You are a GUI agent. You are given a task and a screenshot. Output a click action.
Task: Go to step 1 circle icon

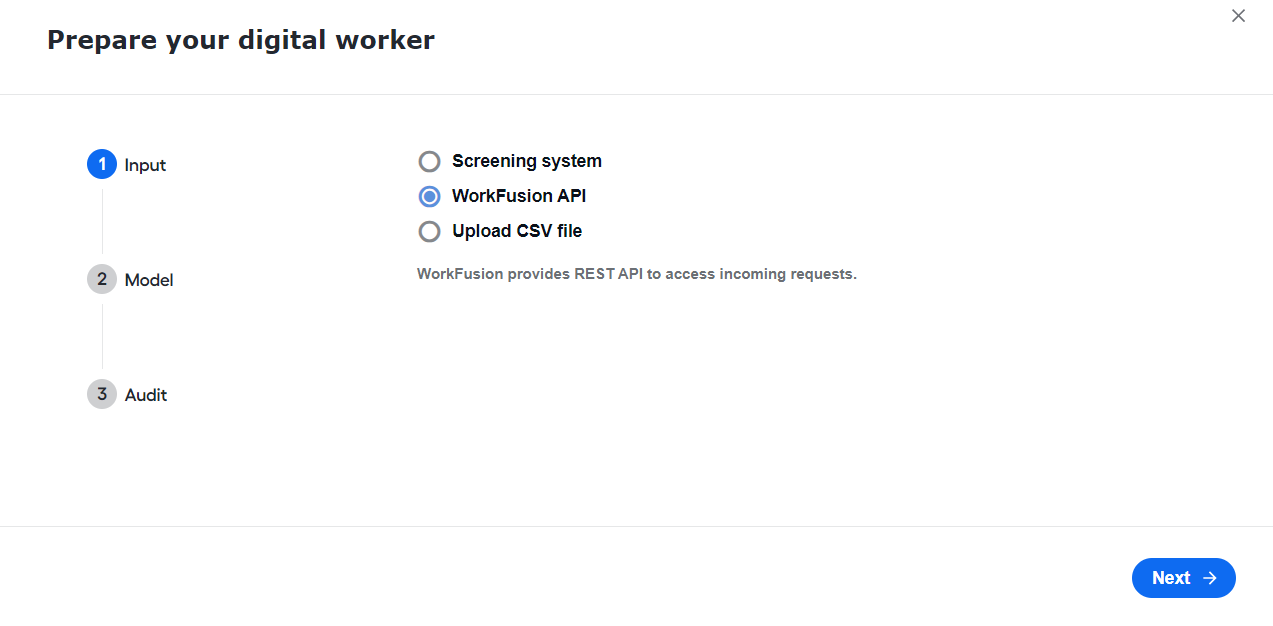tap(102, 164)
